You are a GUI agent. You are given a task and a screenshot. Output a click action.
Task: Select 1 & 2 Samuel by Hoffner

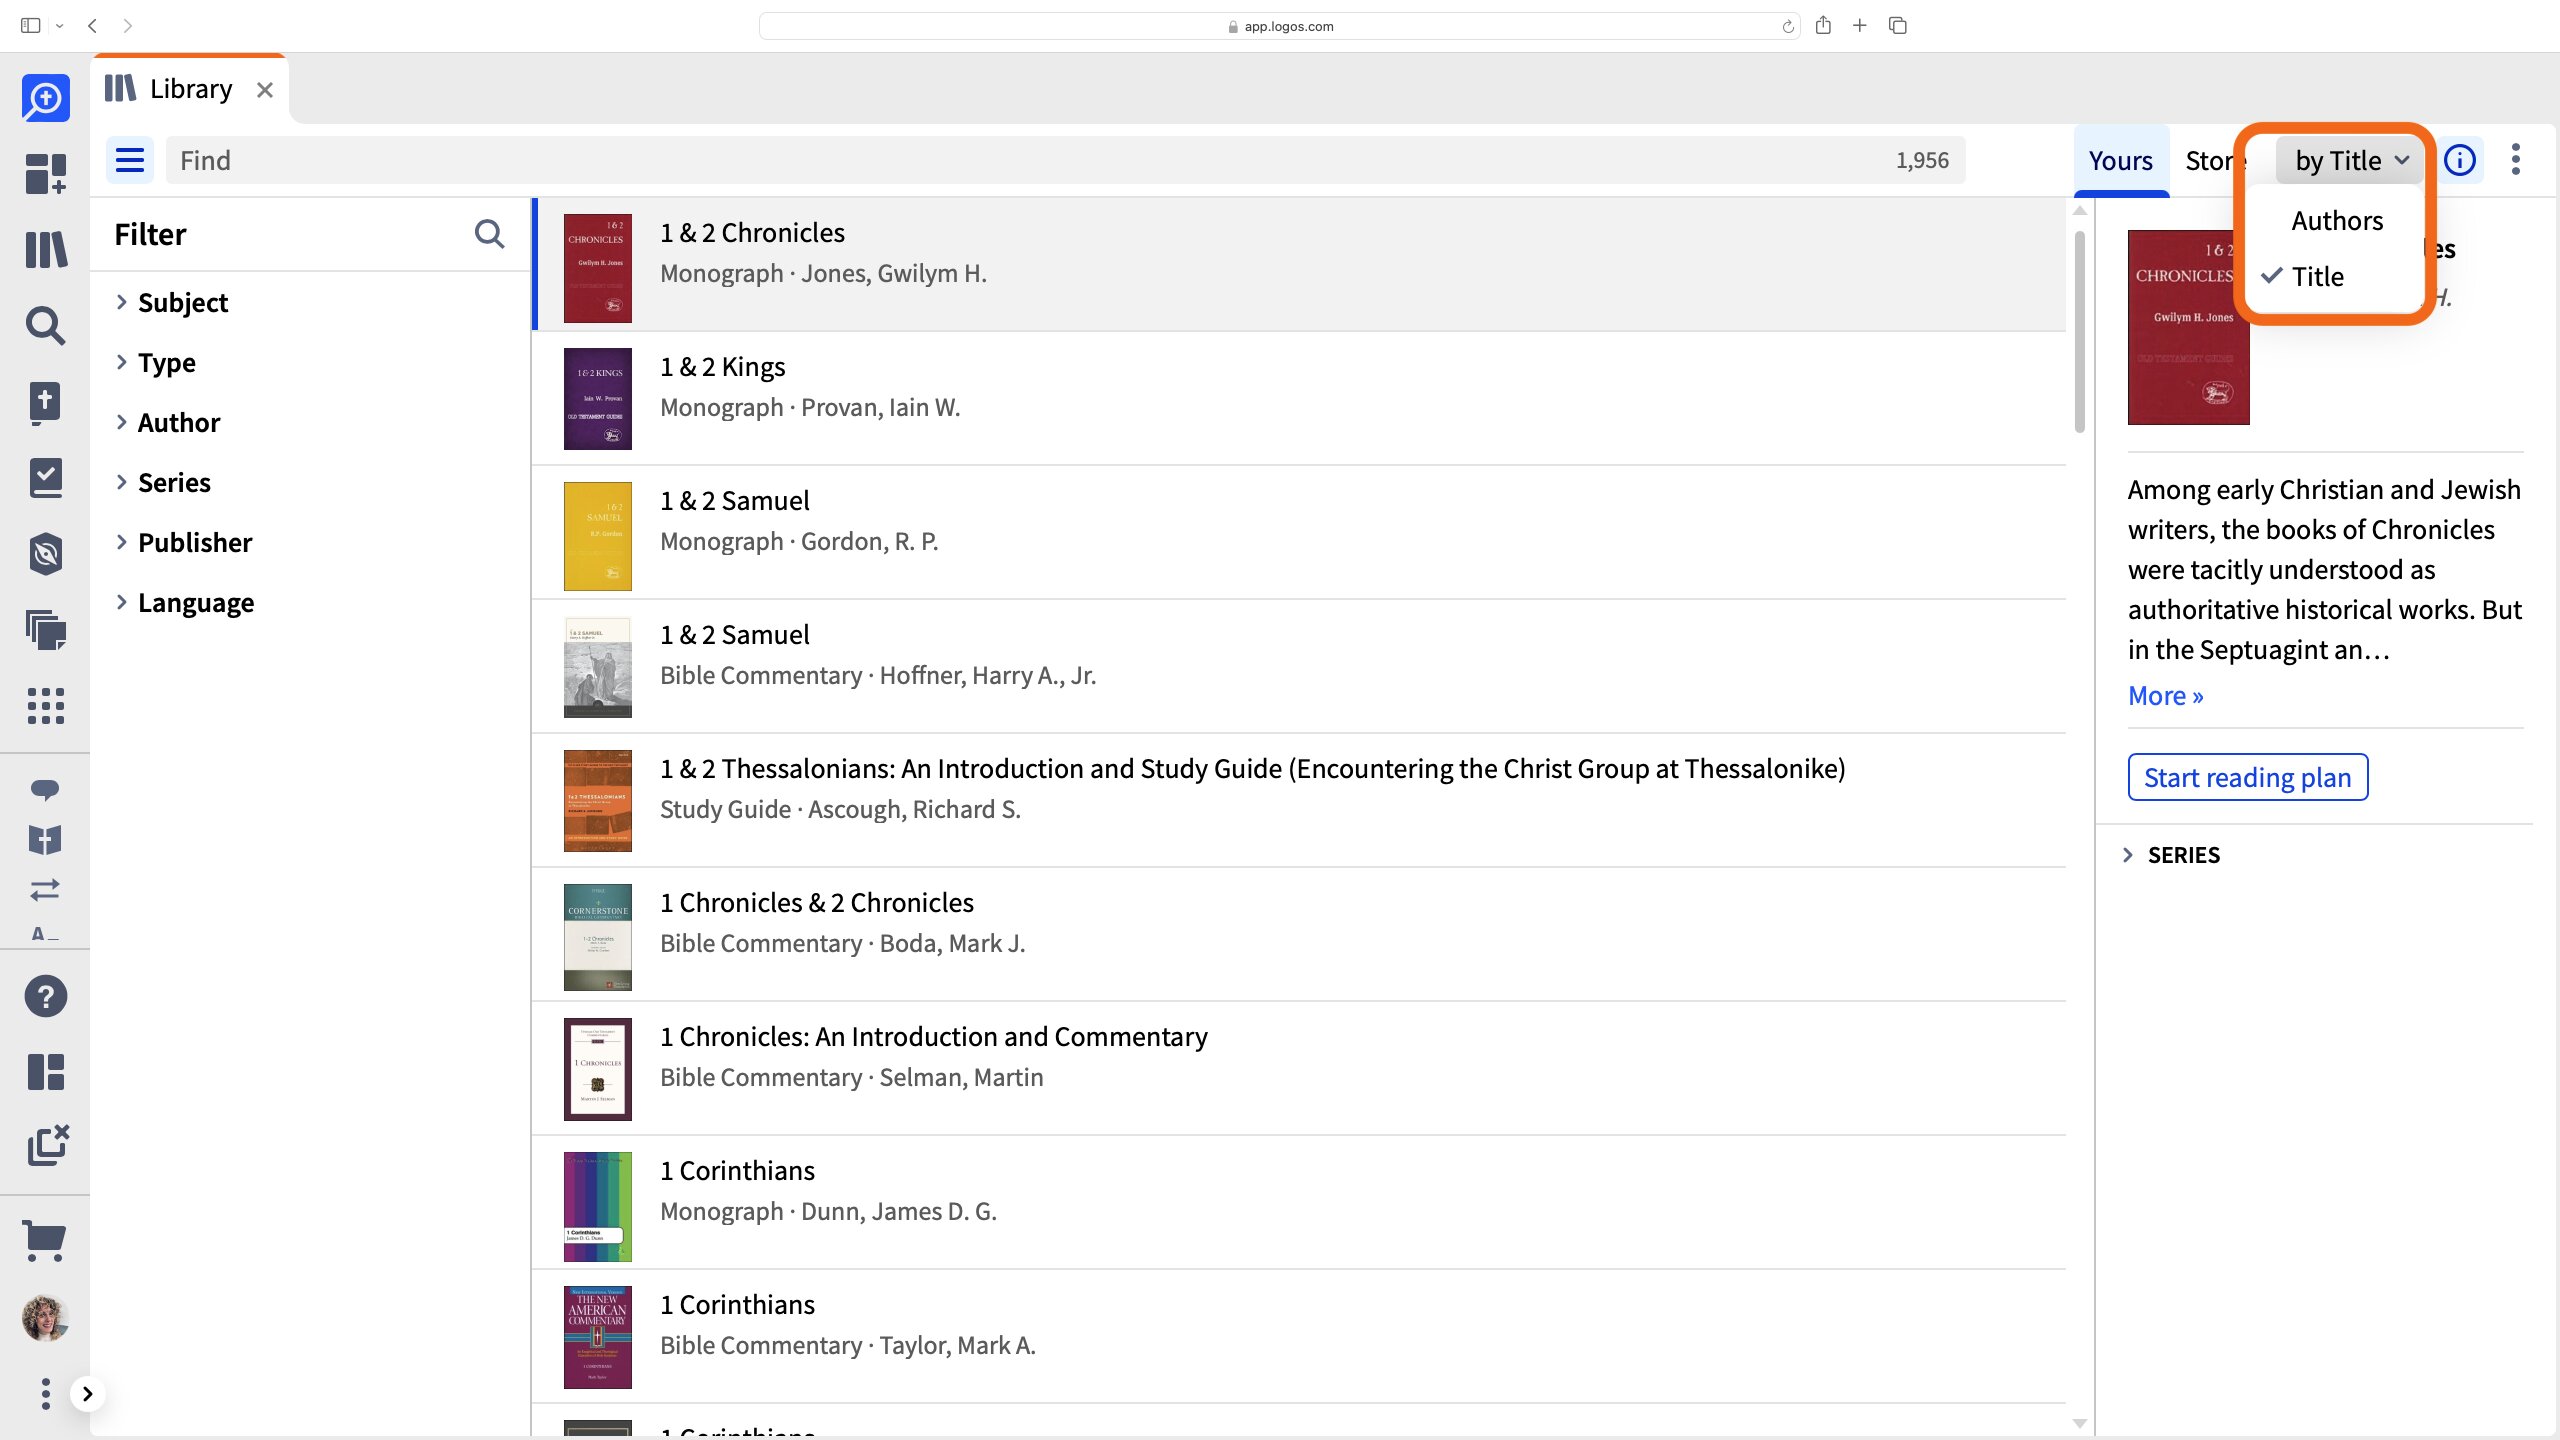coord(1299,667)
